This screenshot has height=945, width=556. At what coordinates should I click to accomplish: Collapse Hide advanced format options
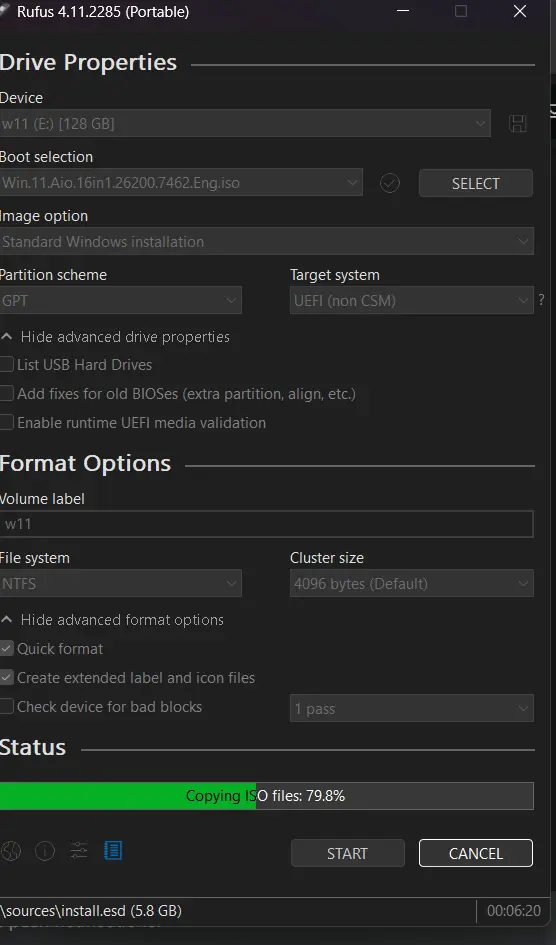(113, 620)
